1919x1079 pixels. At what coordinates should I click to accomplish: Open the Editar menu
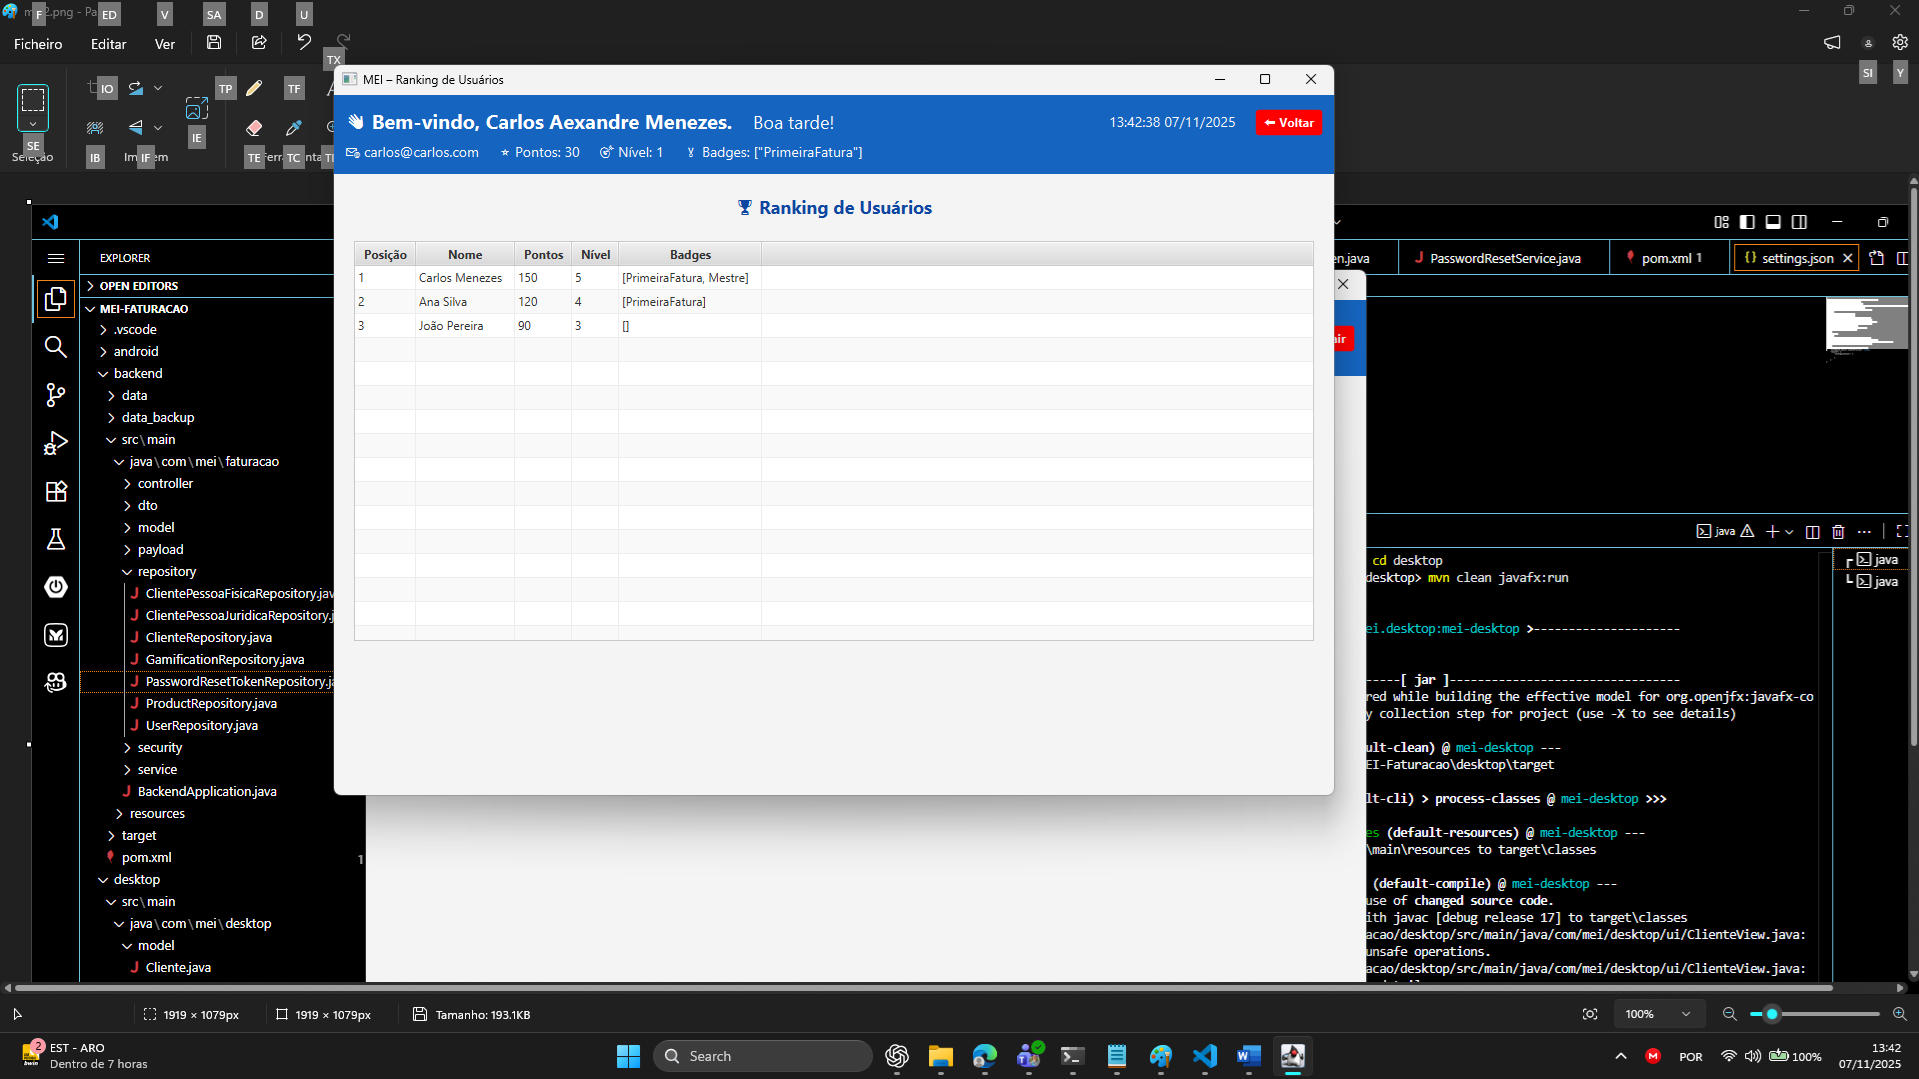tap(108, 44)
